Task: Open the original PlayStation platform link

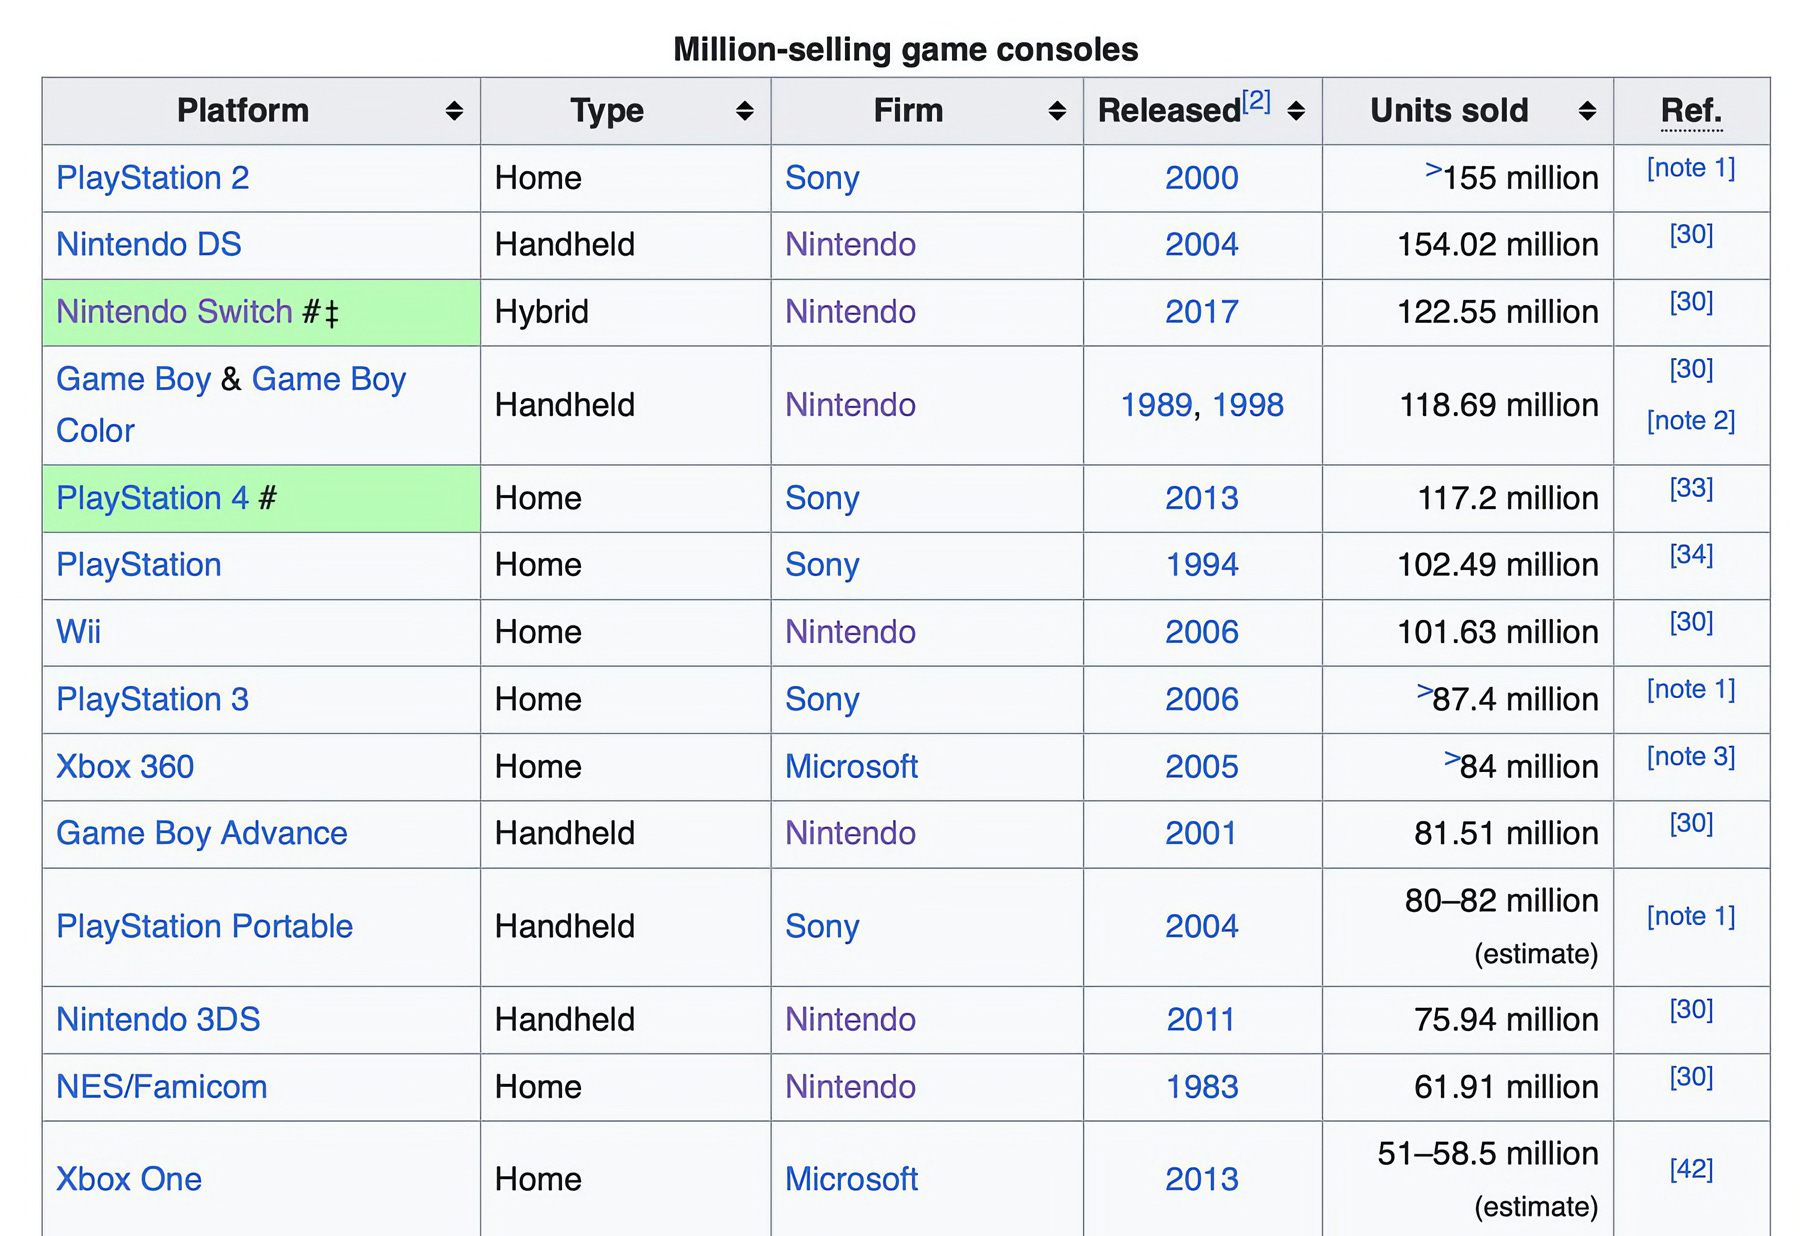Action: click(138, 565)
